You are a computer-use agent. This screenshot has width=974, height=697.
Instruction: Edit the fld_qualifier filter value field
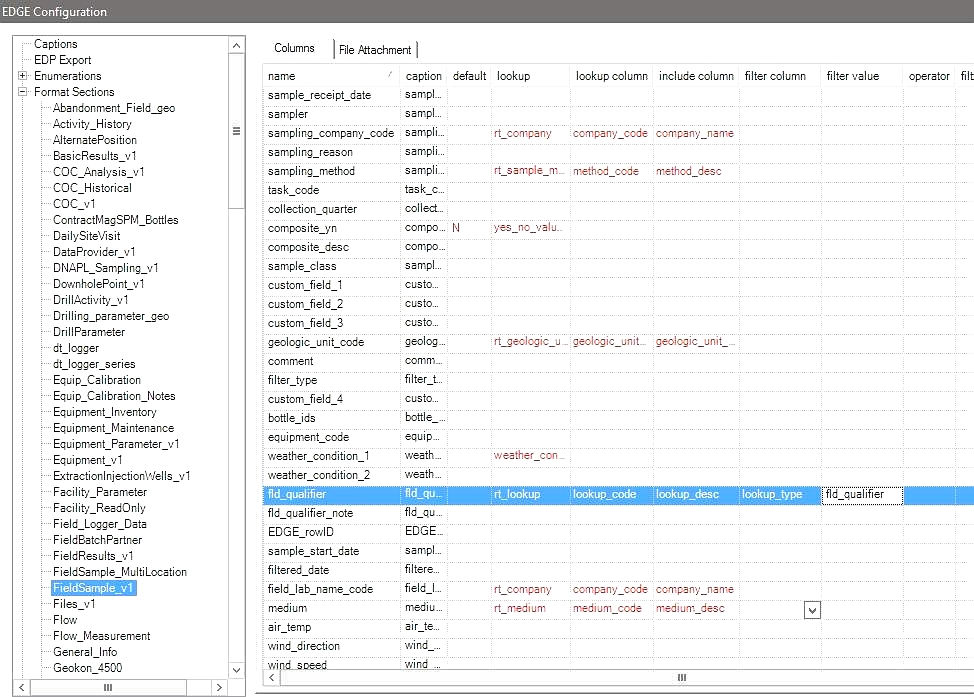point(860,494)
